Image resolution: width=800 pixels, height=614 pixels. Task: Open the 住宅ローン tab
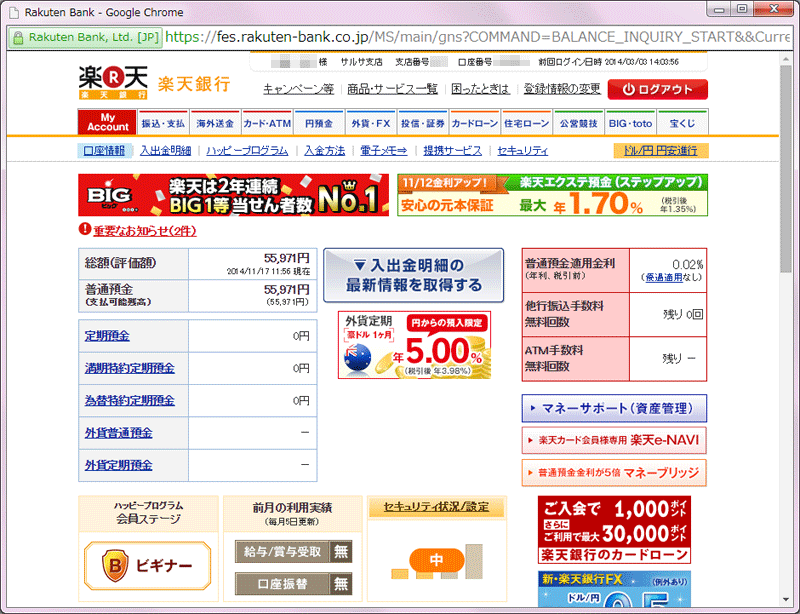coord(527,123)
